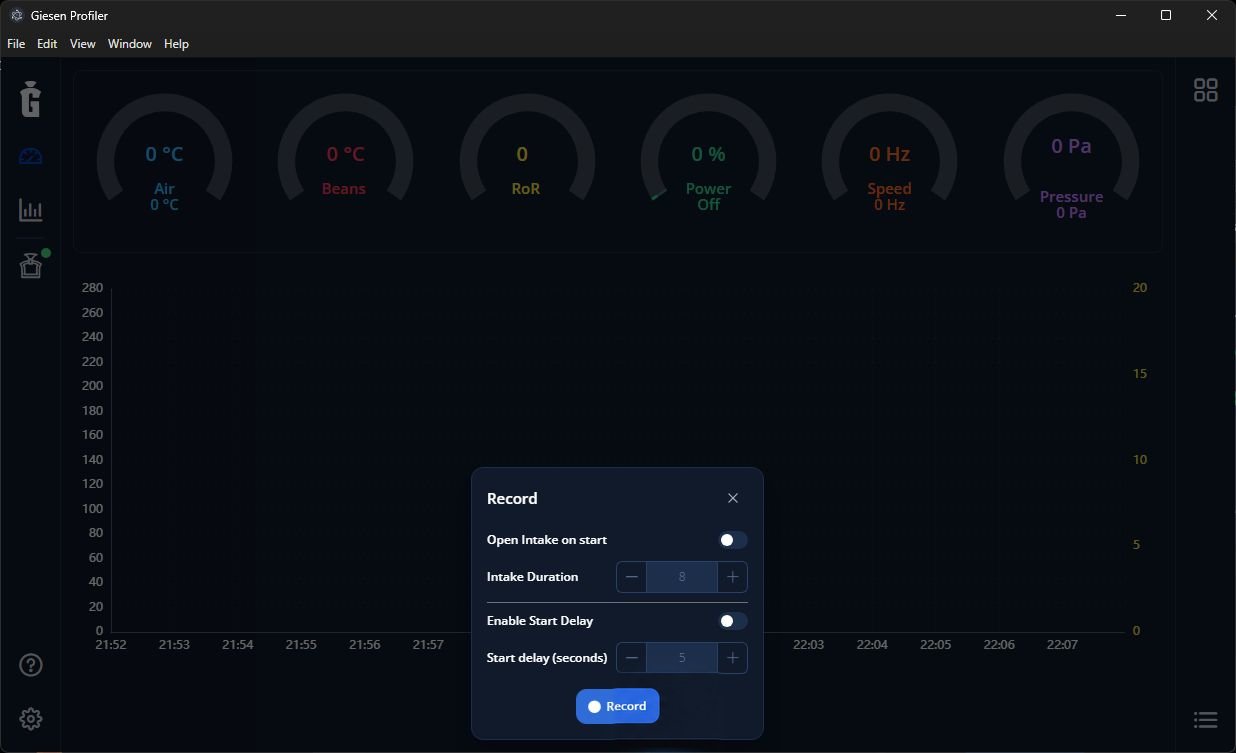Increase Start delay seconds with plus

(x=733, y=658)
